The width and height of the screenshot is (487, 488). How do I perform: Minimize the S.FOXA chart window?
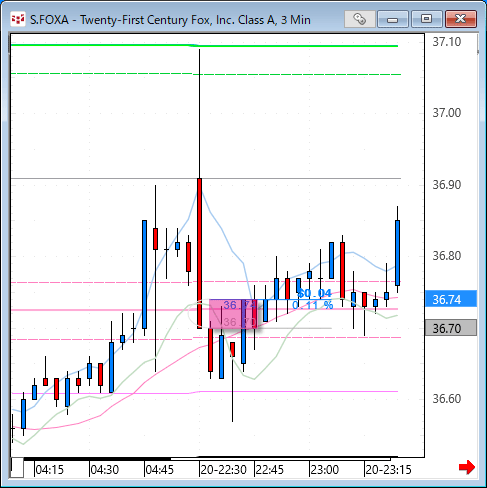[x=392, y=19]
